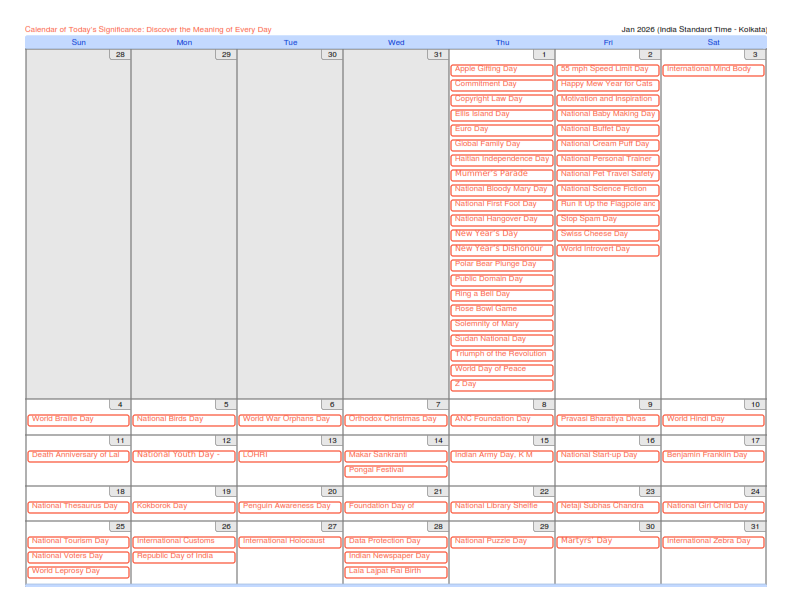This screenshot has width=792, height=612.
Task: Open the National Start-up Day event
Action: (x=608, y=456)
